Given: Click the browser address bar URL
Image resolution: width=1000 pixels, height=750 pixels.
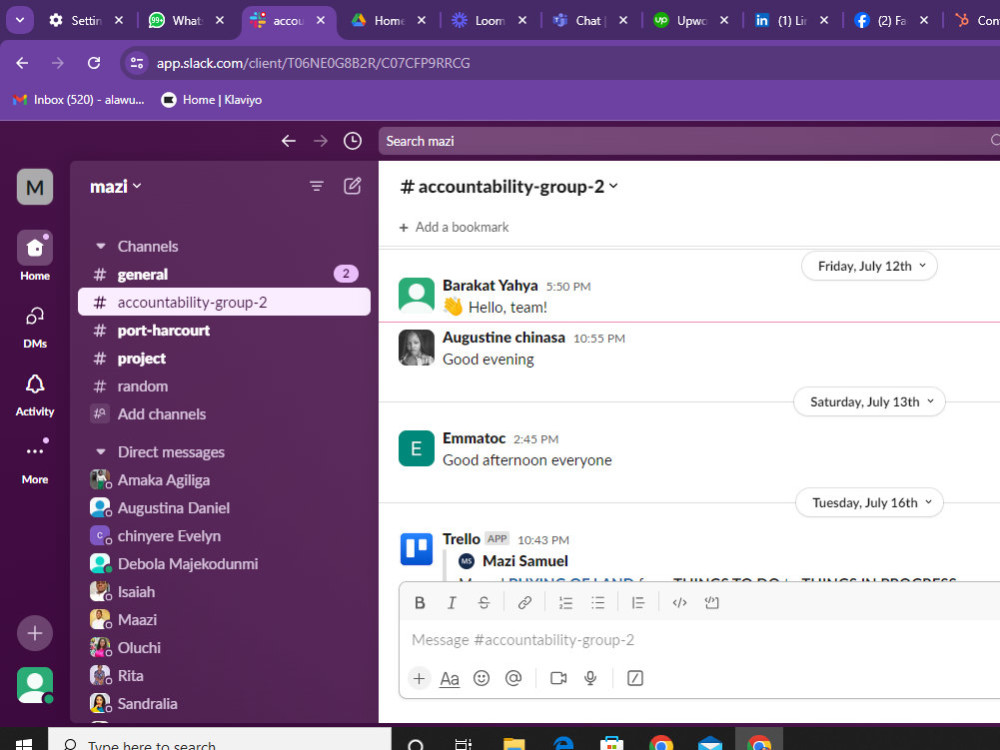Looking at the screenshot, I should [313, 63].
